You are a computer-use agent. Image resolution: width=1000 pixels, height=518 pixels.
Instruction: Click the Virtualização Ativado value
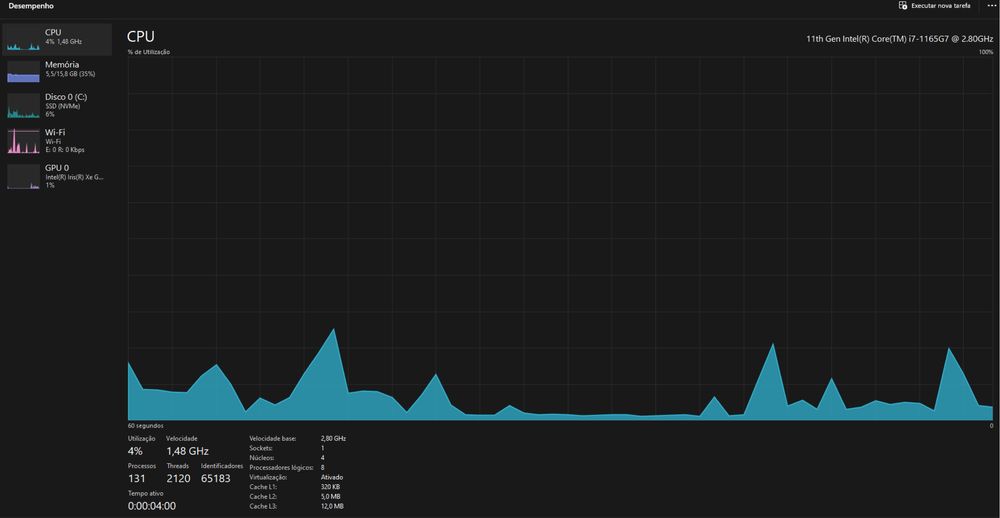coord(332,477)
